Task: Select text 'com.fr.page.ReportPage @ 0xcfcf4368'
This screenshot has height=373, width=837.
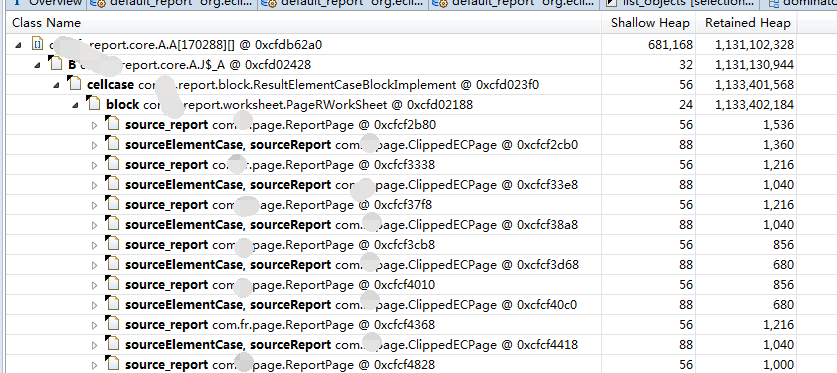Action: click(x=323, y=324)
